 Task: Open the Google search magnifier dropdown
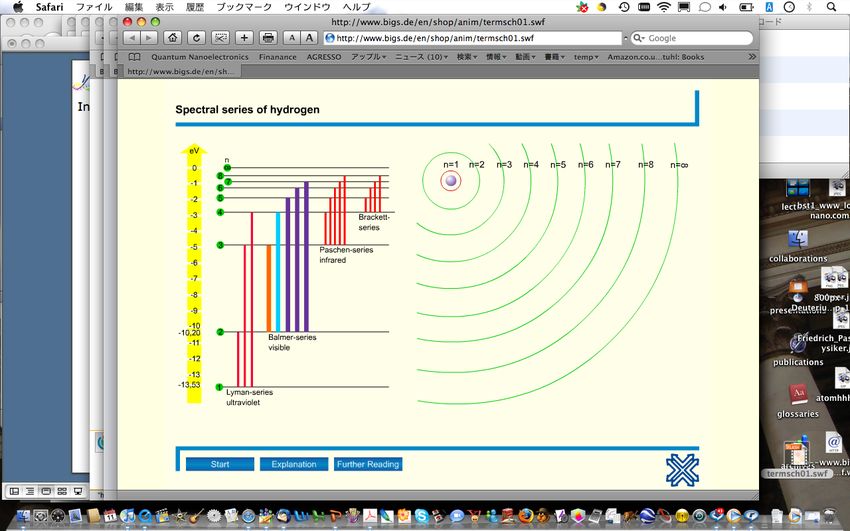click(639, 38)
